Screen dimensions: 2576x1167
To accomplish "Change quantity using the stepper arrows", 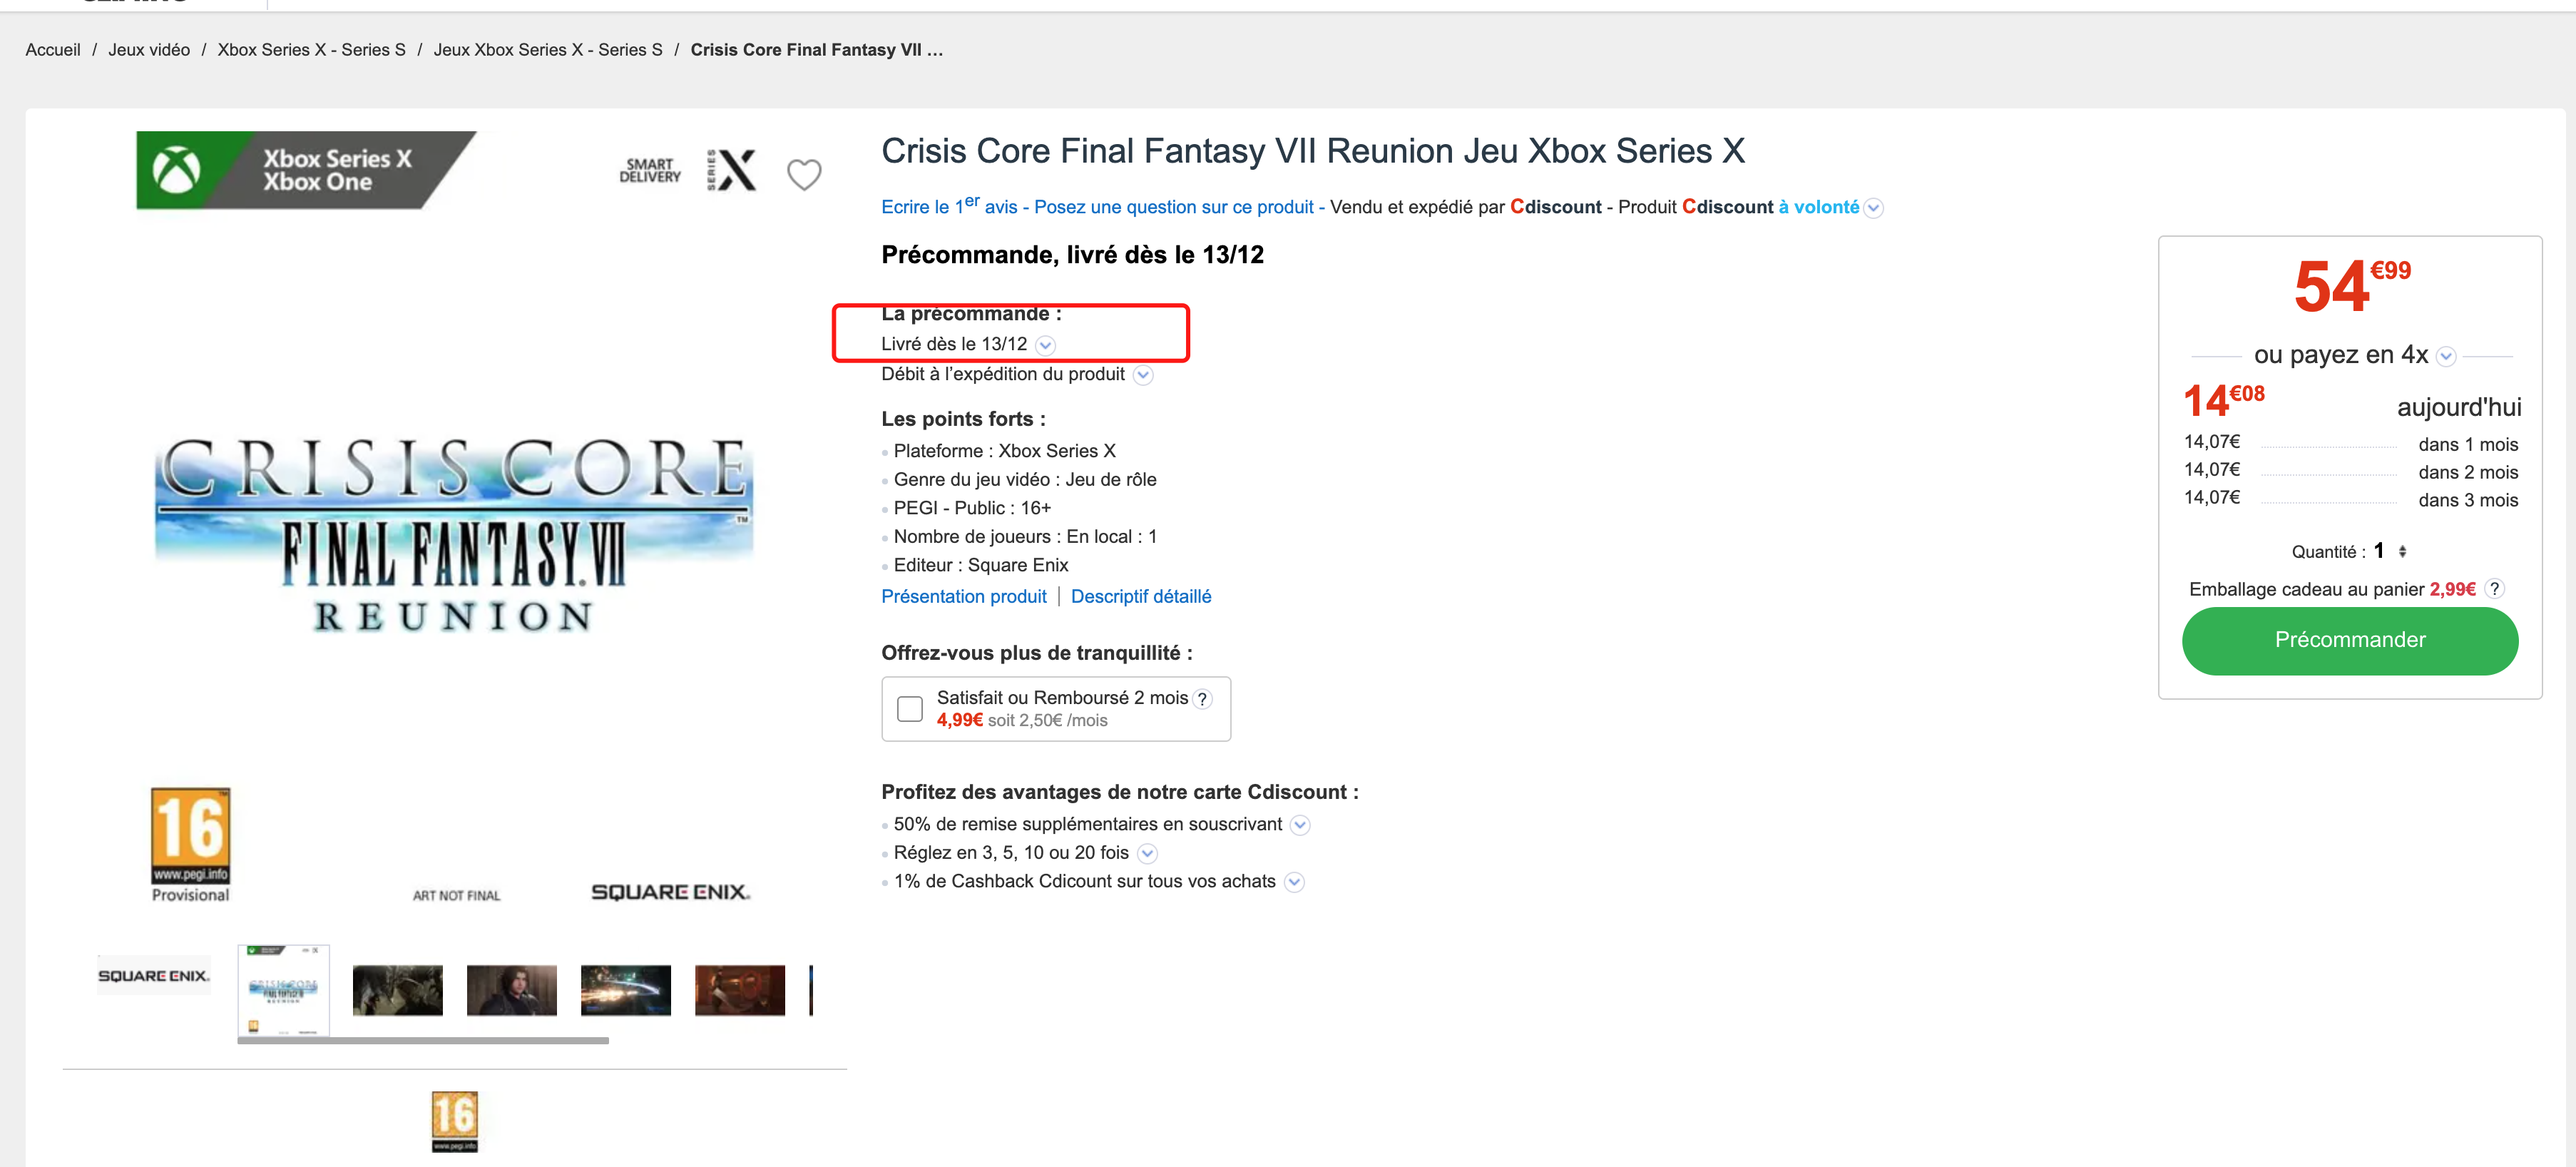I will [x=2402, y=551].
